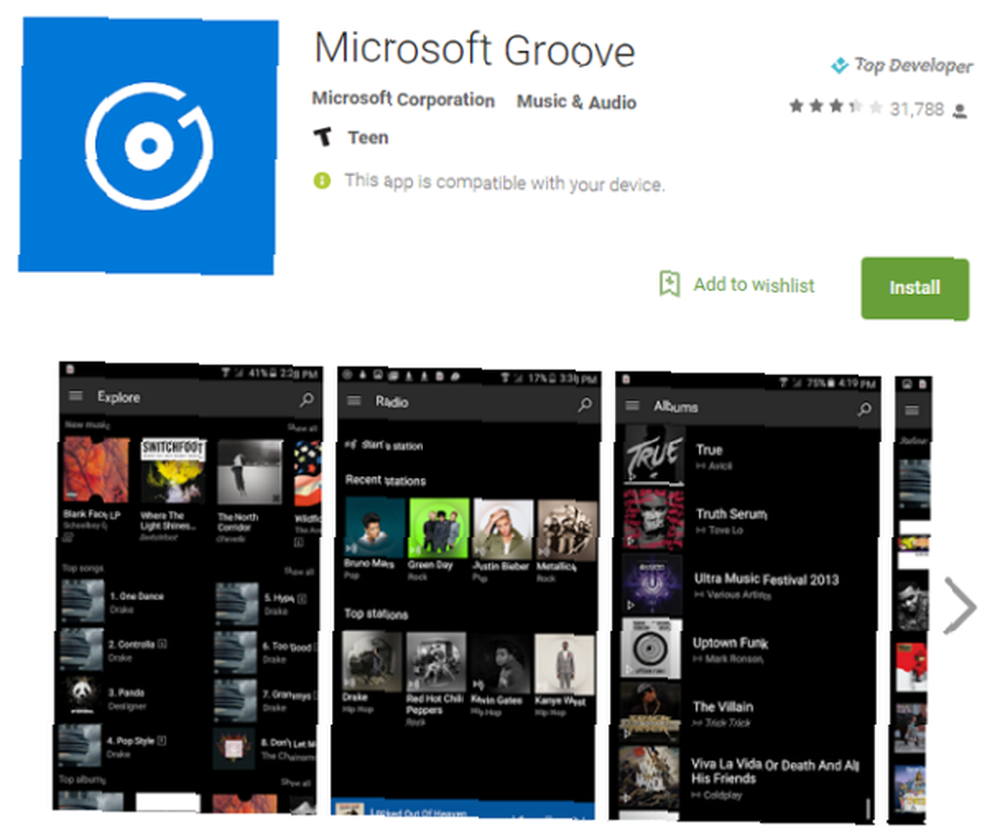Image resolution: width=1000 pixels, height=838 pixels.
Task: Select The North Corridor album cover
Action: point(249,473)
